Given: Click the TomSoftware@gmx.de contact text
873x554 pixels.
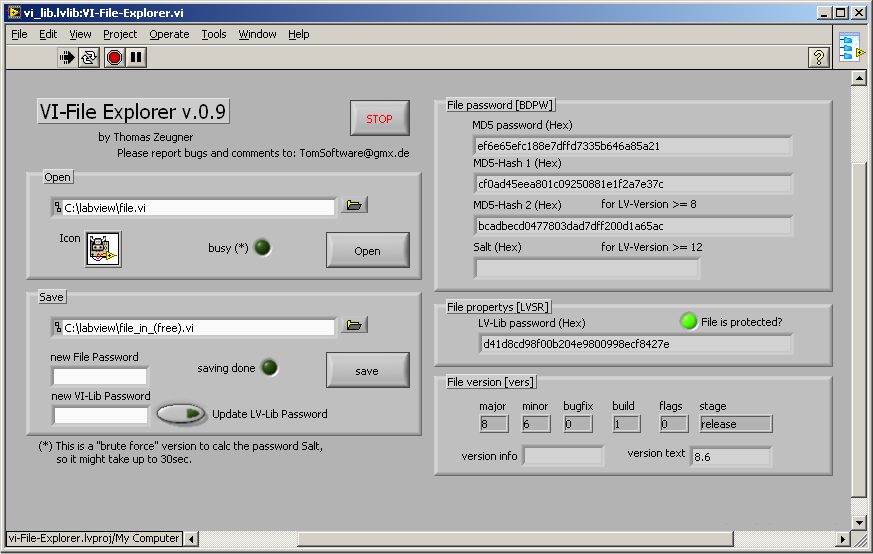Looking at the screenshot, I should (354, 153).
